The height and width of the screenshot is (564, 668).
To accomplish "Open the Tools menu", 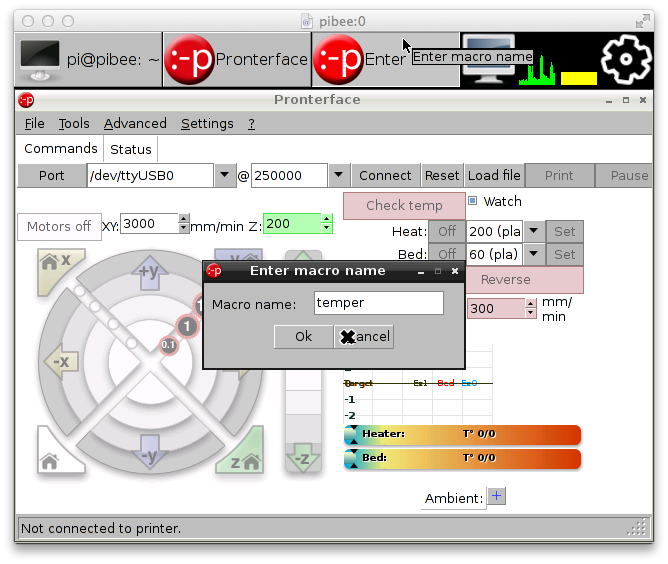I will [74, 124].
